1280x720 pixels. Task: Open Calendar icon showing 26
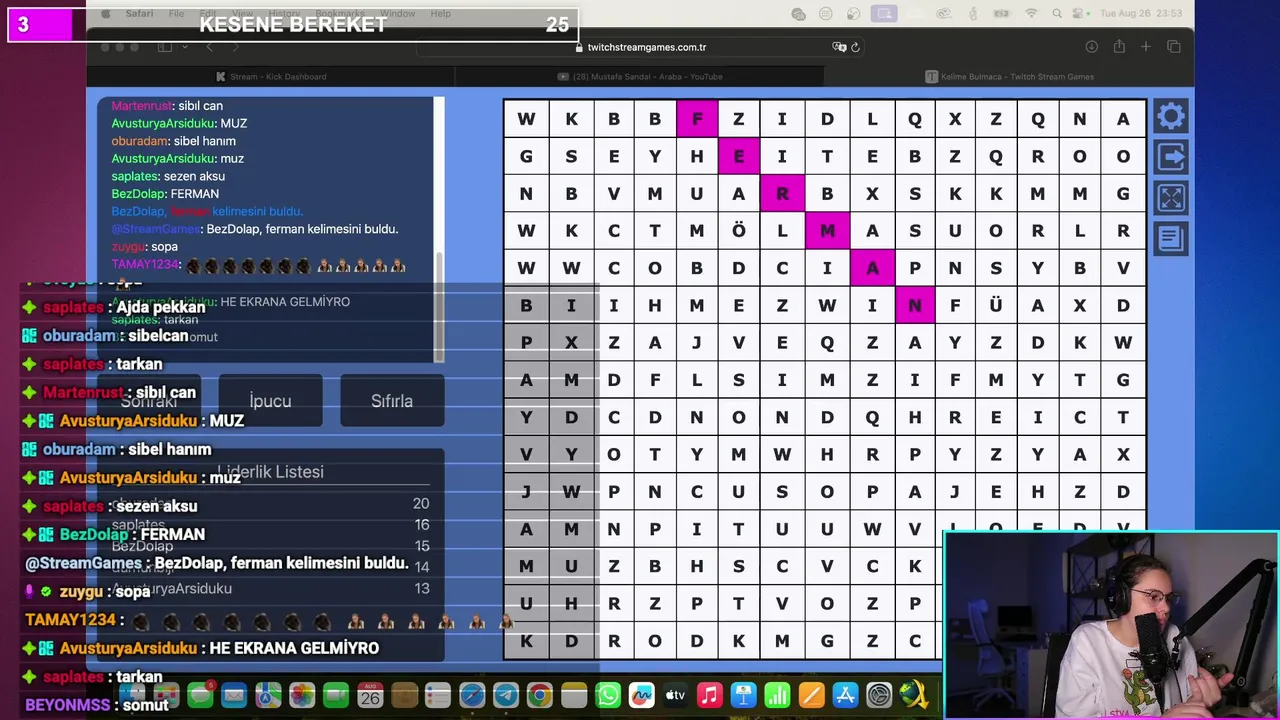point(370,695)
